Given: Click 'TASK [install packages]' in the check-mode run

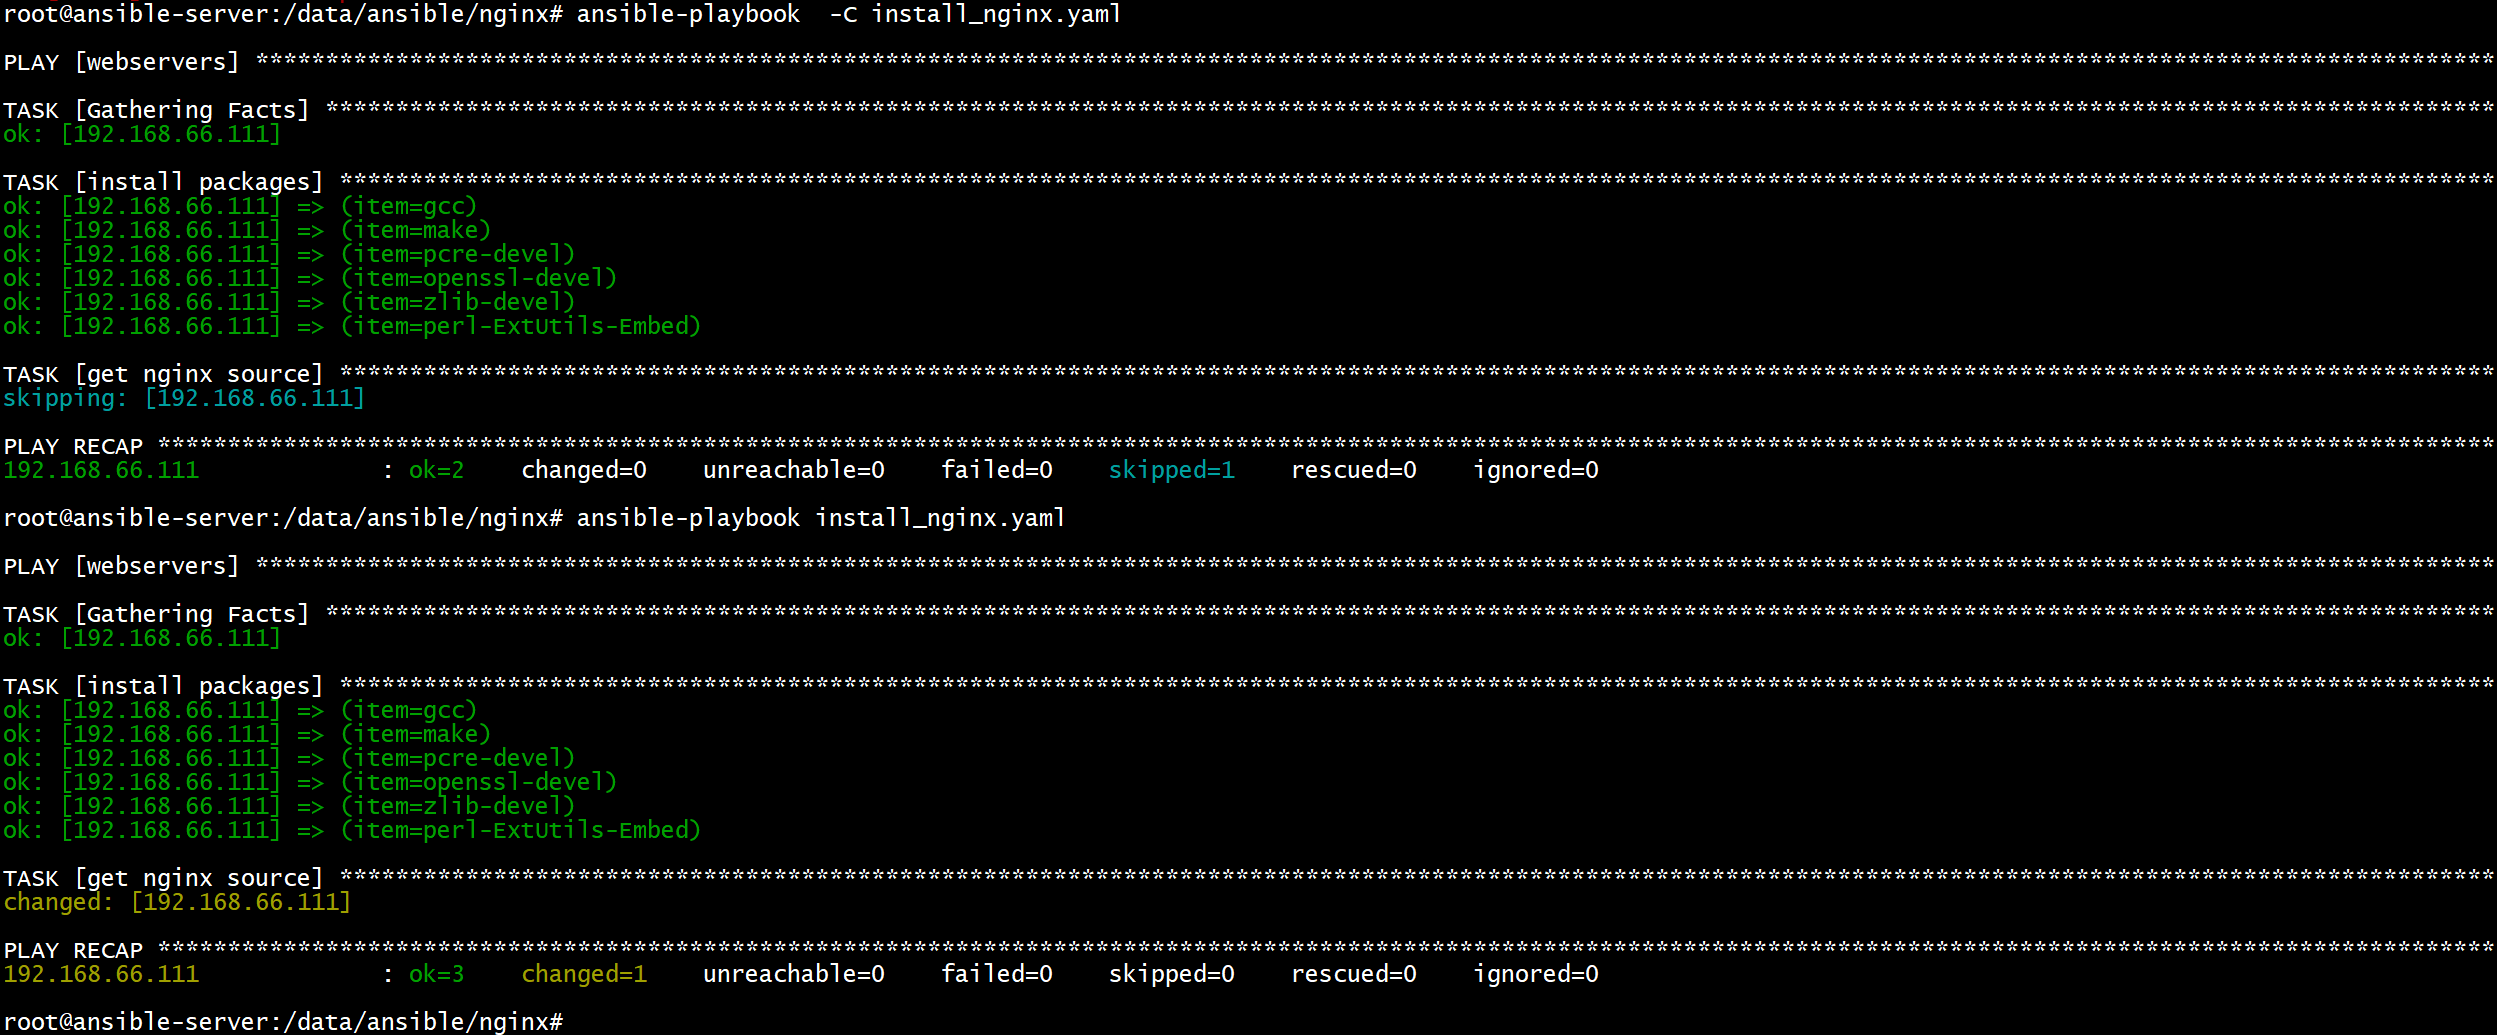Looking at the screenshot, I should click(x=163, y=182).
